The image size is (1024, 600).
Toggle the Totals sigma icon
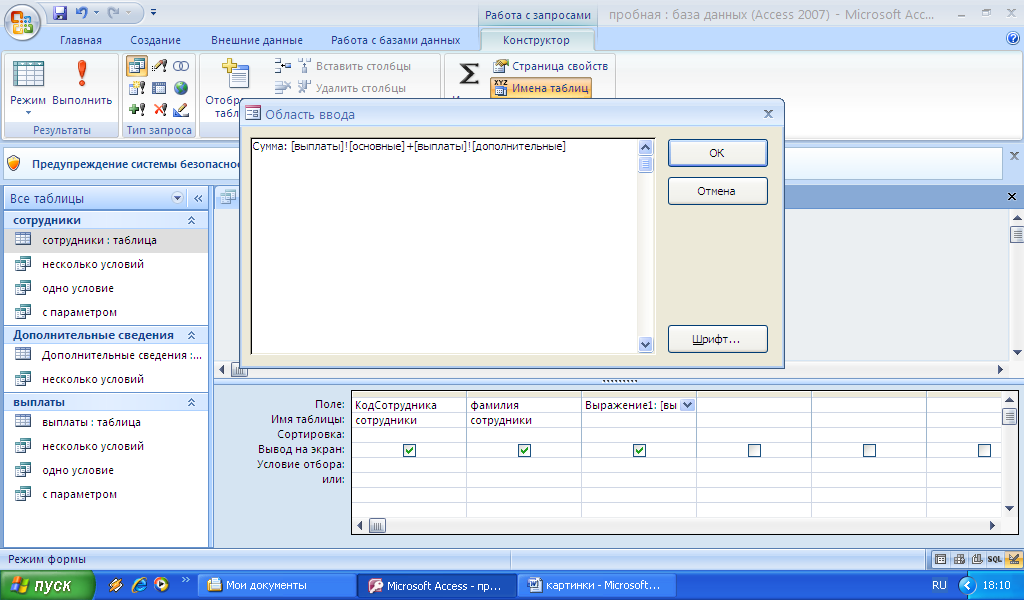coord(469,73)
